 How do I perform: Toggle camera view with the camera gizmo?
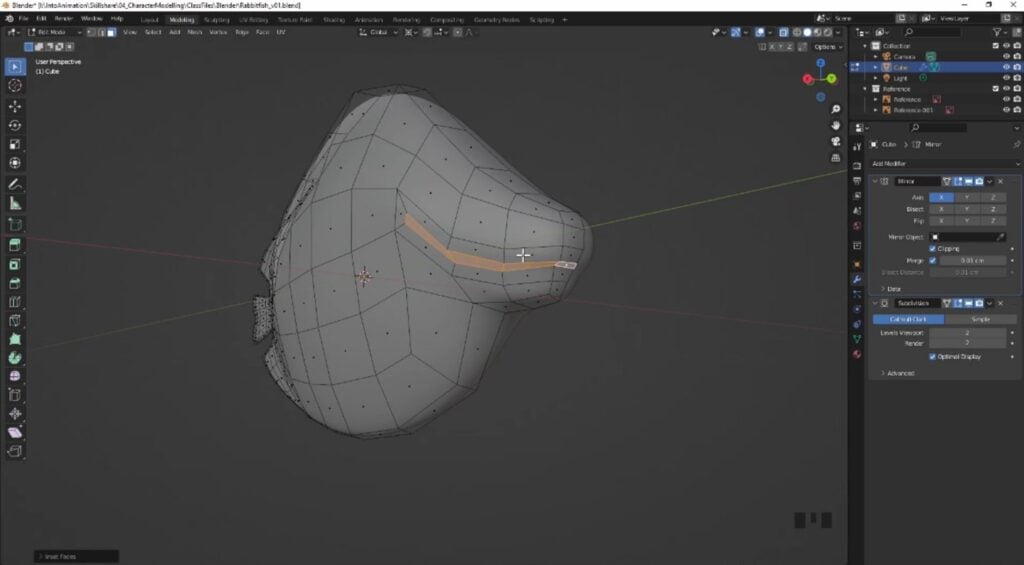[836, 141]
